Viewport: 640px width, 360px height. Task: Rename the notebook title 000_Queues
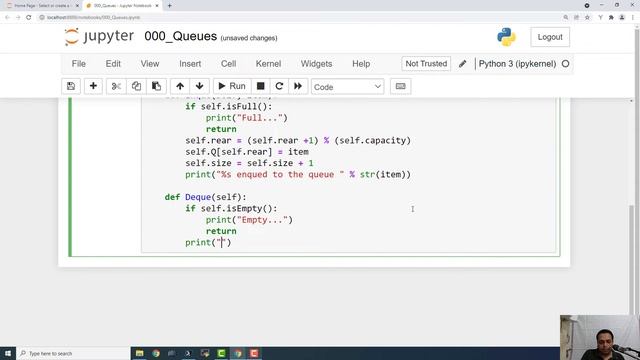(x=180, y=36)
